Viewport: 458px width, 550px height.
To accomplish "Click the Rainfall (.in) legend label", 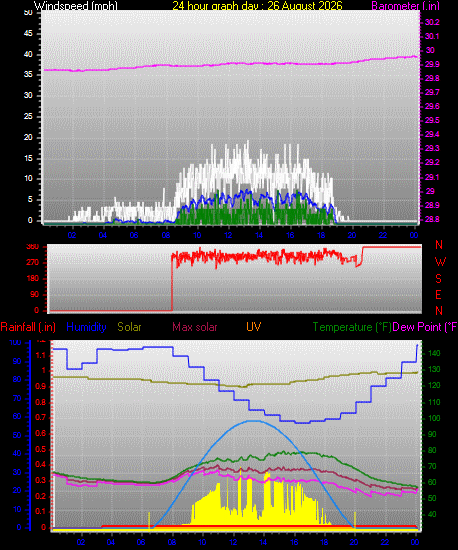I will pos(28,327).
